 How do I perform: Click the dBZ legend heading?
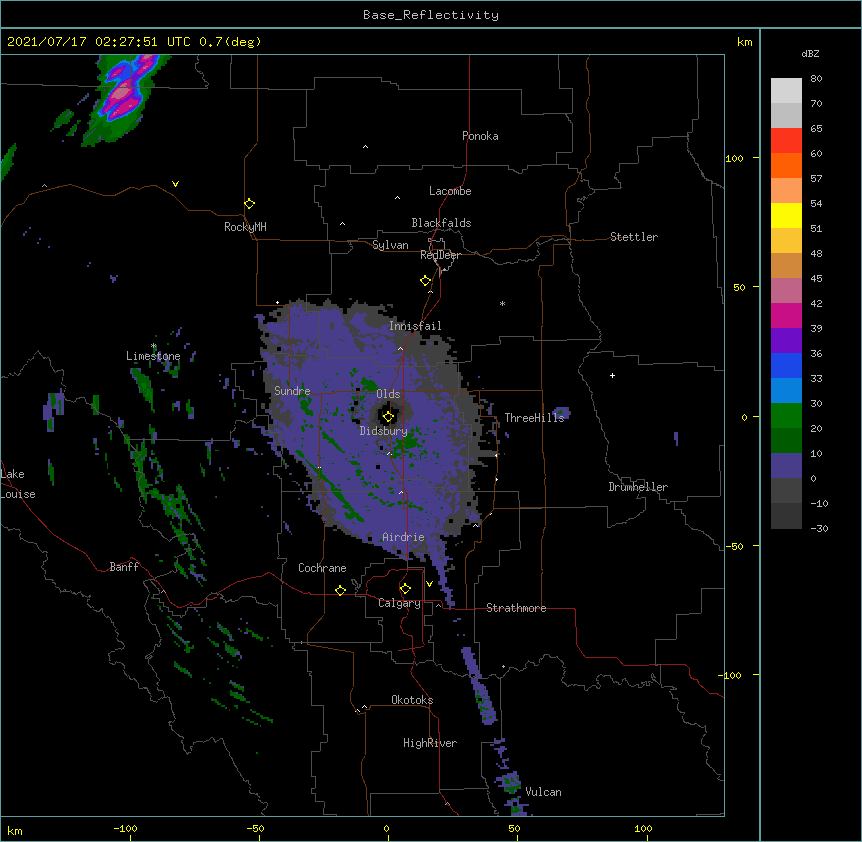pos(810,54)
